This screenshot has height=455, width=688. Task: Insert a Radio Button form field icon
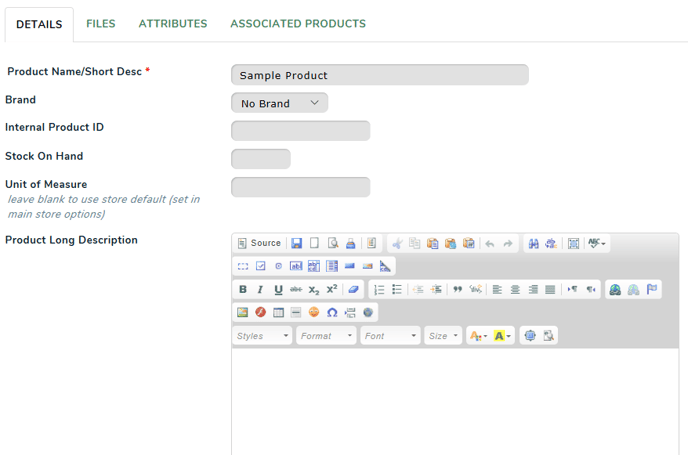tap(278, 266)
